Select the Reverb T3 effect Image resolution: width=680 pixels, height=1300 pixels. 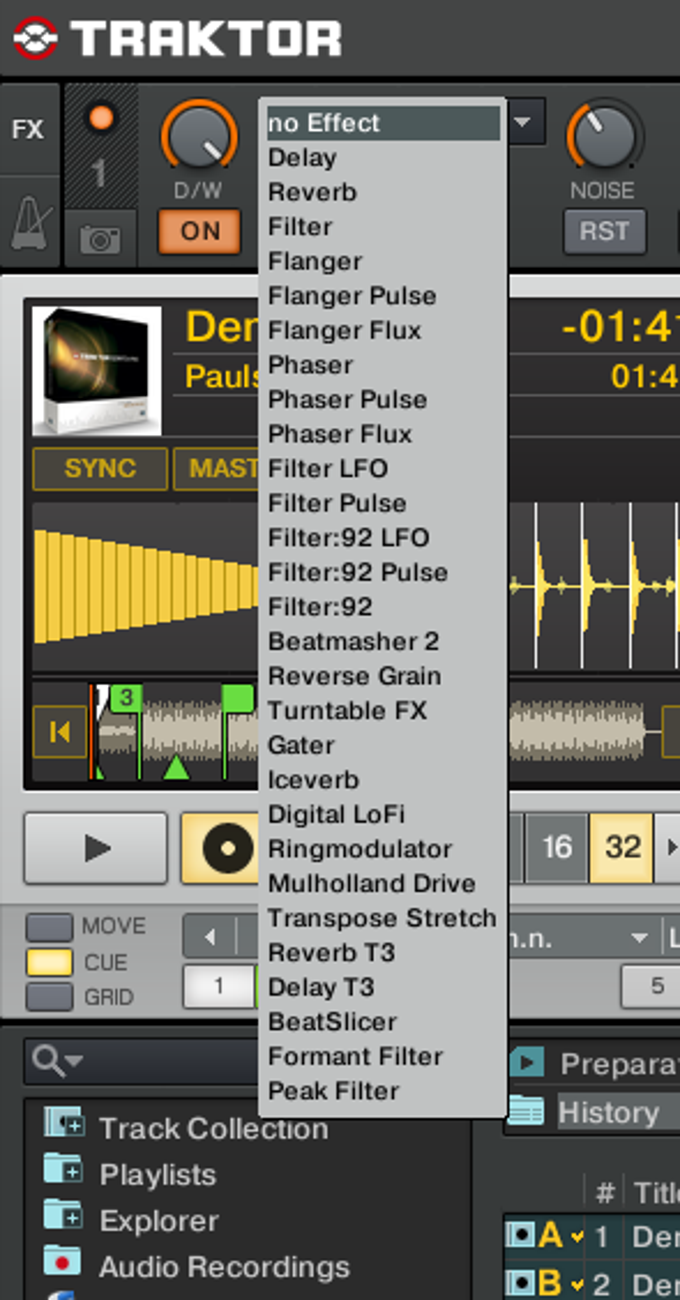click(x=383, y=953)
